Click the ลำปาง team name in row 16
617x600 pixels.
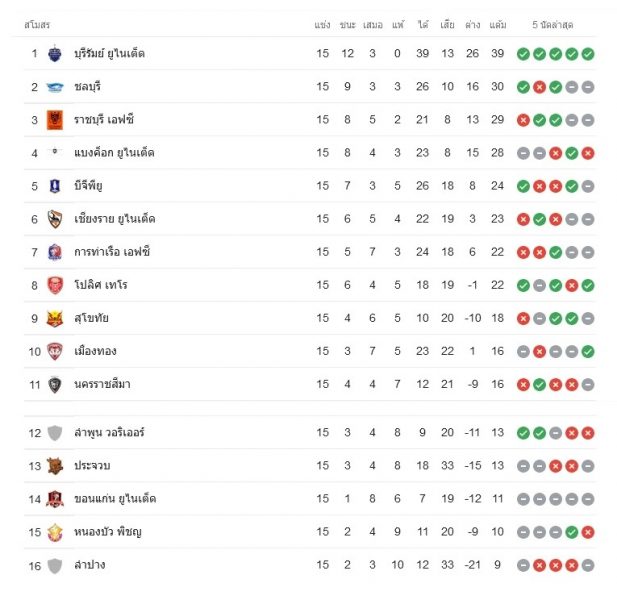click(89, 565)
